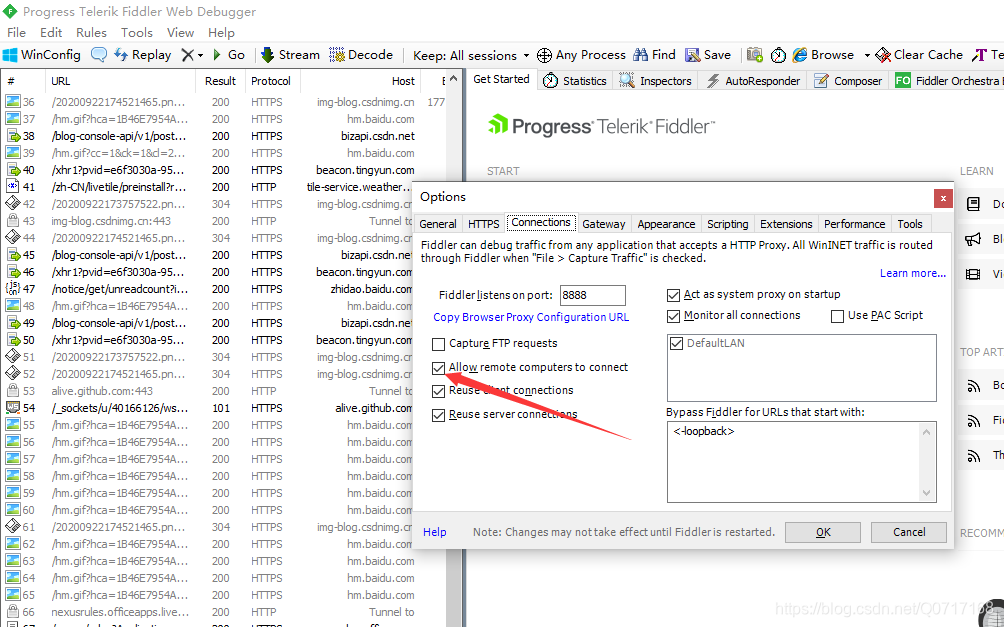Open the Performance options tab

point(854,224)
